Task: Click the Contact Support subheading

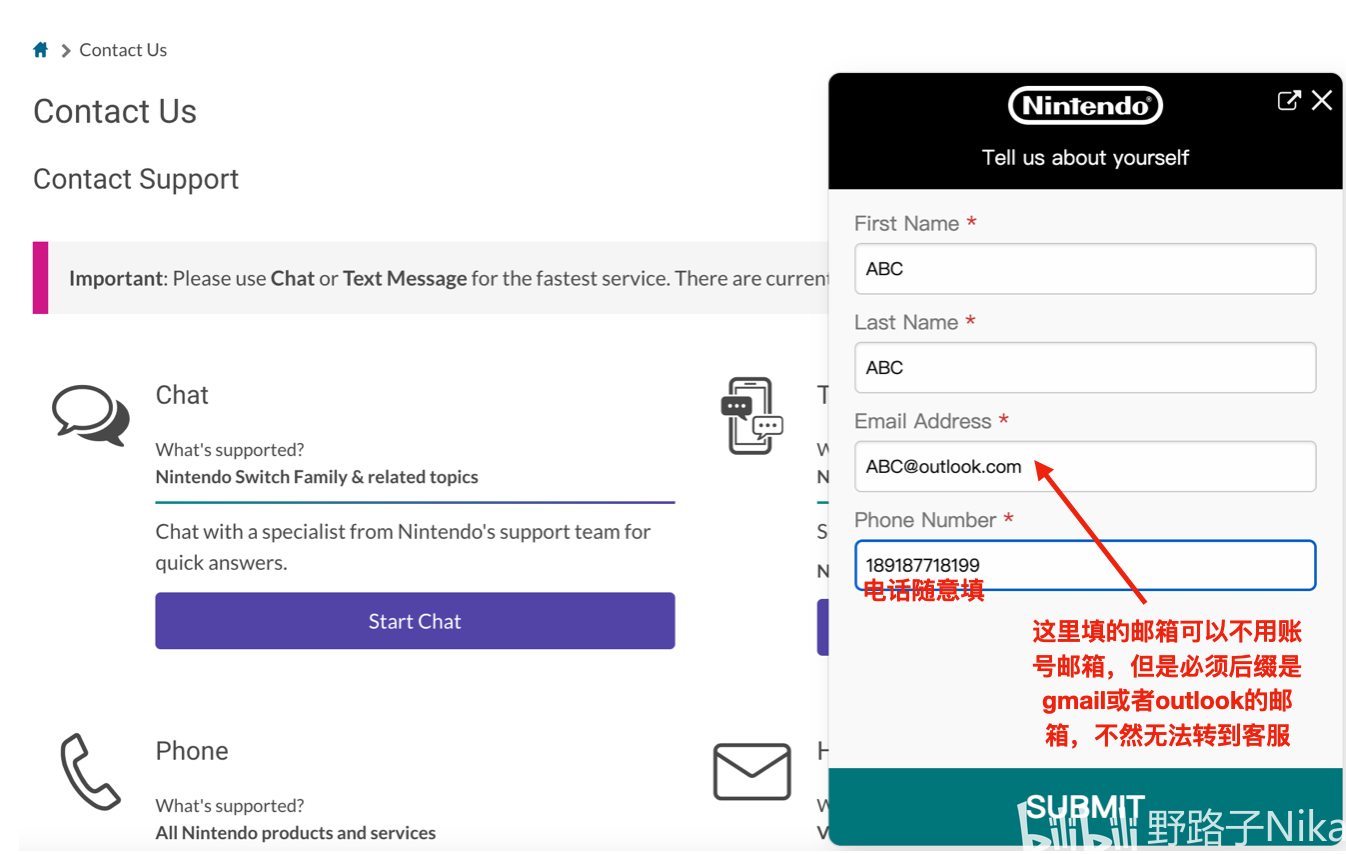Action: 136,179
